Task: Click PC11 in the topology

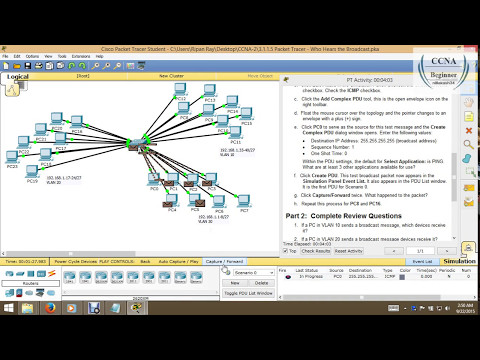Action: 235,133
